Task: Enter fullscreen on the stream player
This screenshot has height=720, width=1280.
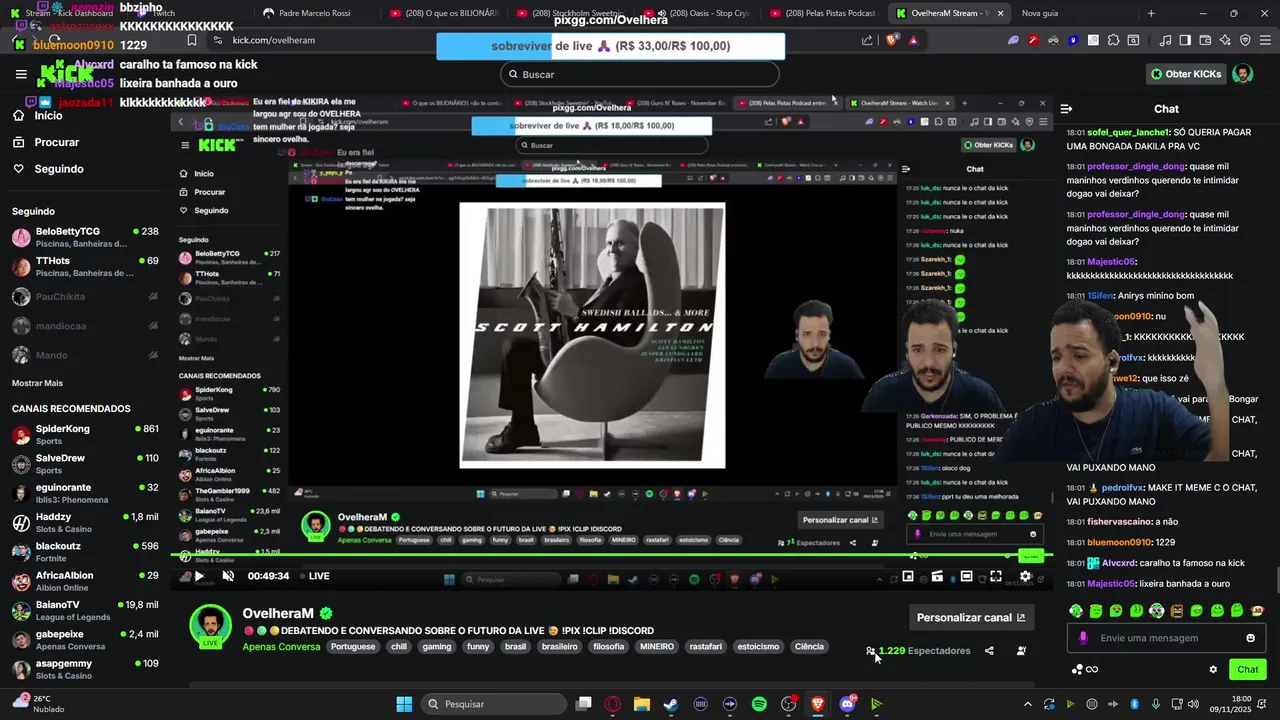Action: 996,577
